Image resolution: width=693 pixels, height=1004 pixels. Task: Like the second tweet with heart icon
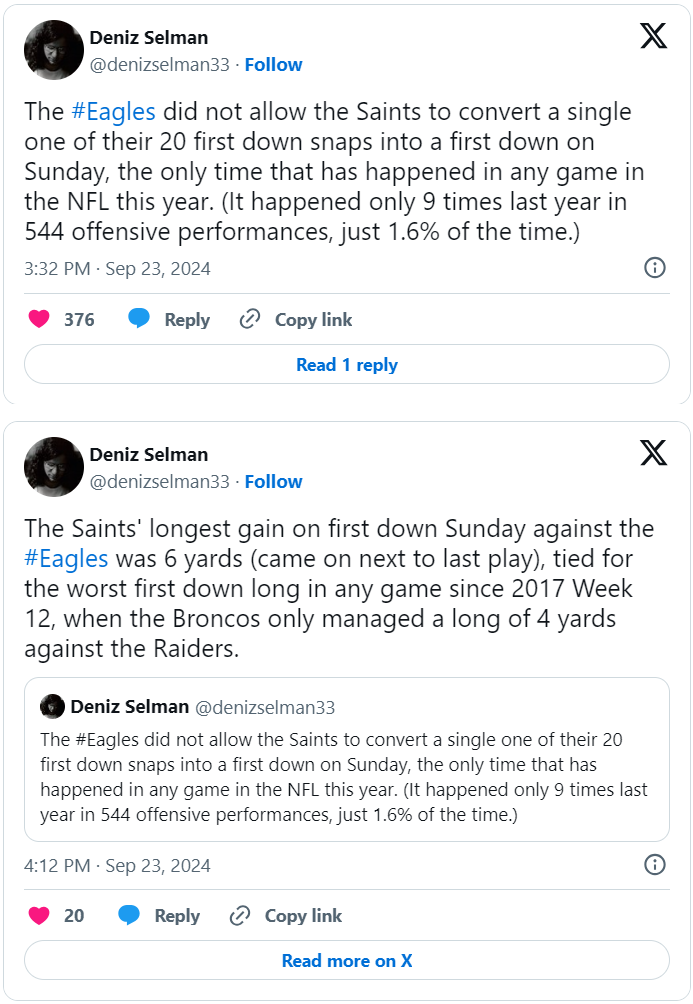pos(39,916)
